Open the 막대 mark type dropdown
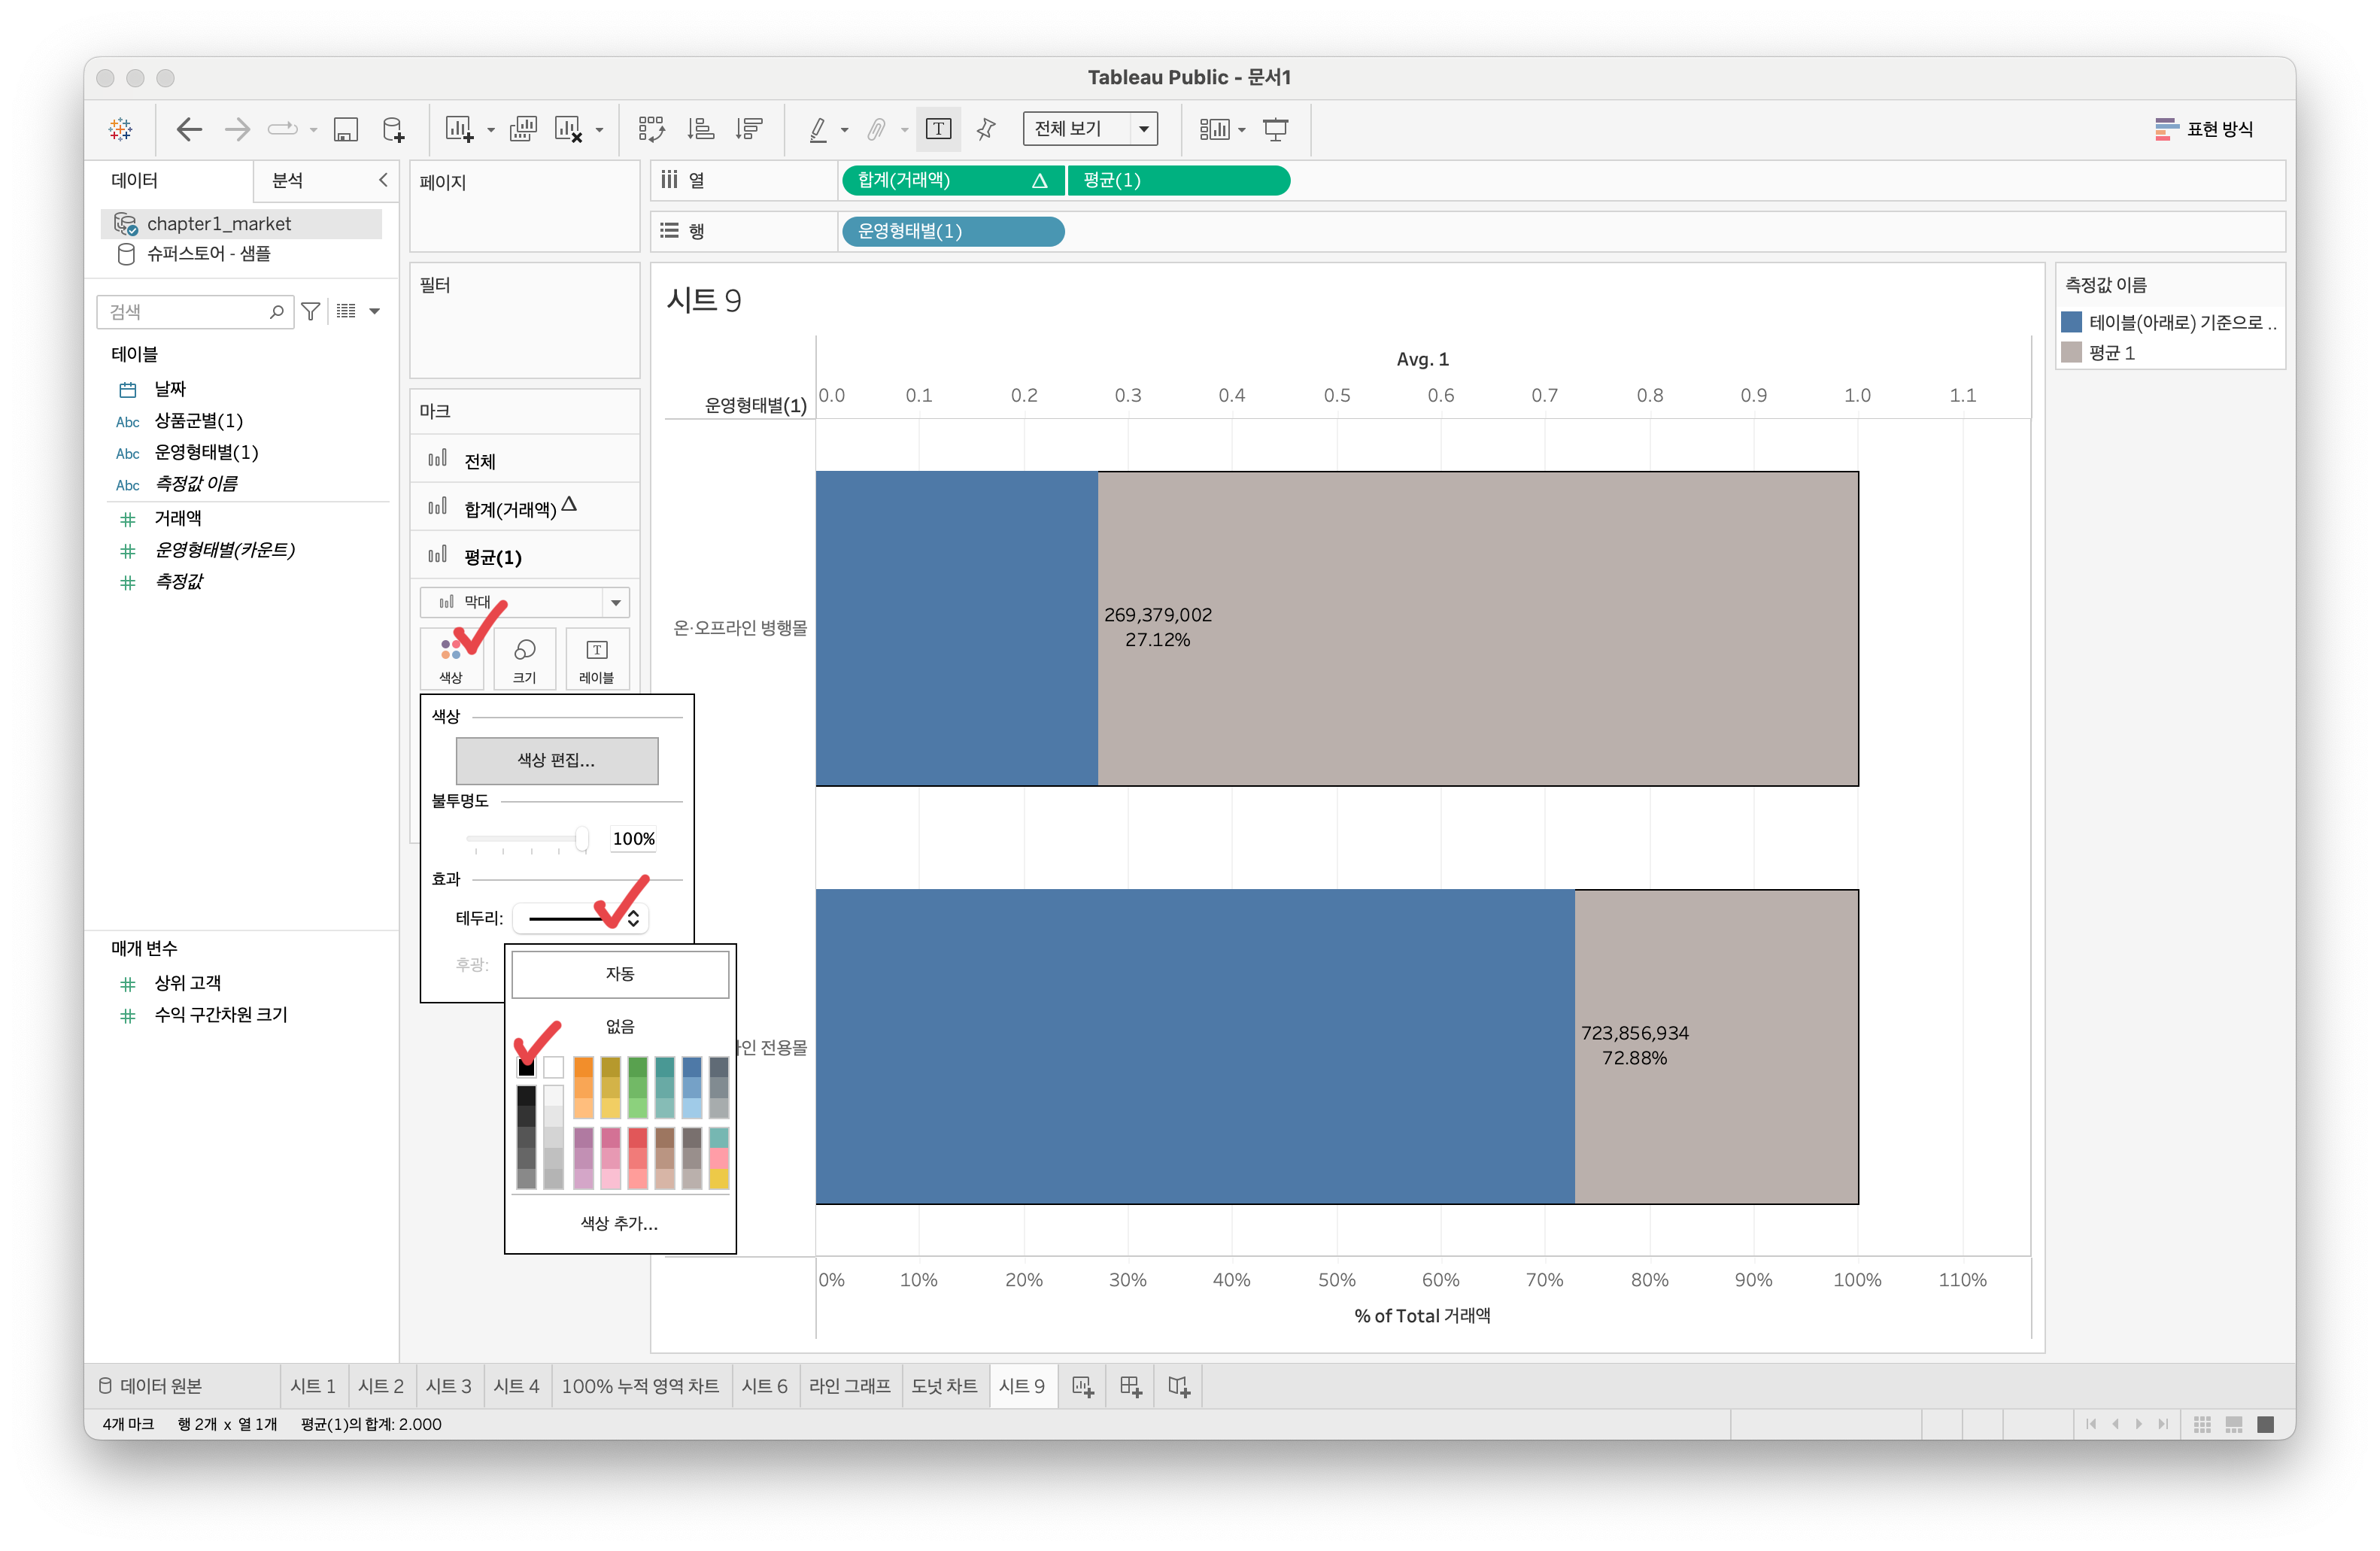Image resolution: width=2380 pixels, height=1551 pixels. point(615,602)
